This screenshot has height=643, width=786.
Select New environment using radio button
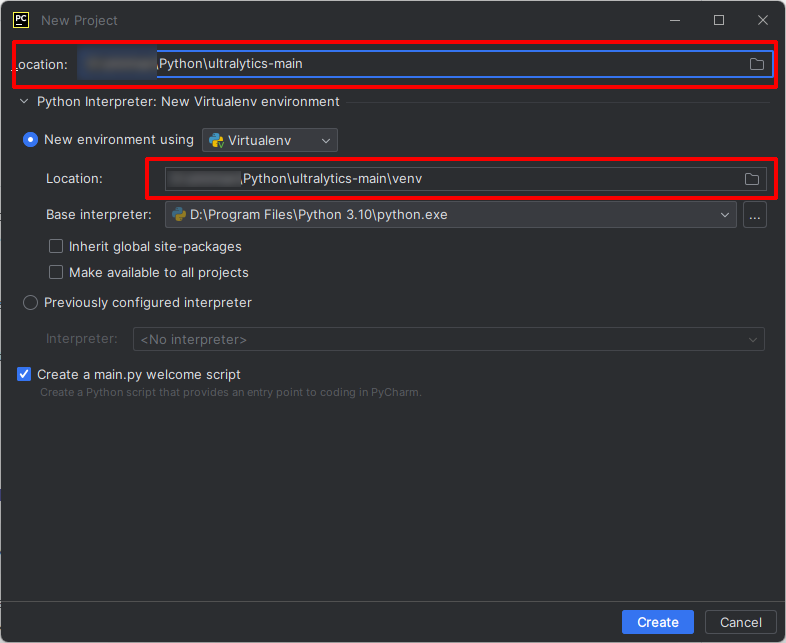pos(31,140)
